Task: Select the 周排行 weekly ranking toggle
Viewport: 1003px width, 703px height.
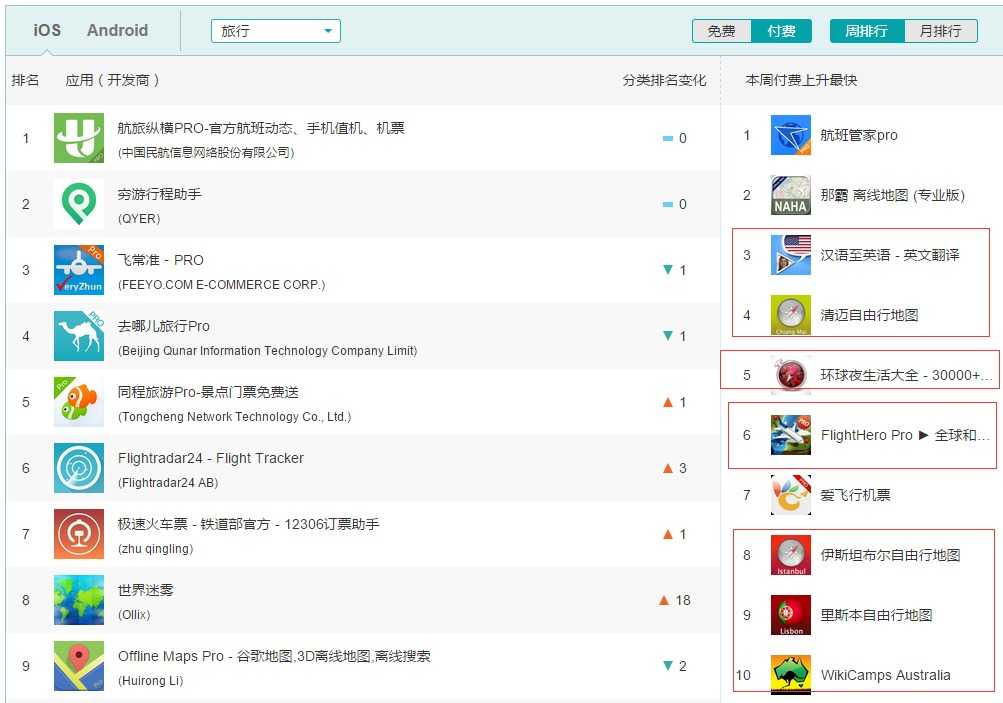Action: [x=867, y=31]
